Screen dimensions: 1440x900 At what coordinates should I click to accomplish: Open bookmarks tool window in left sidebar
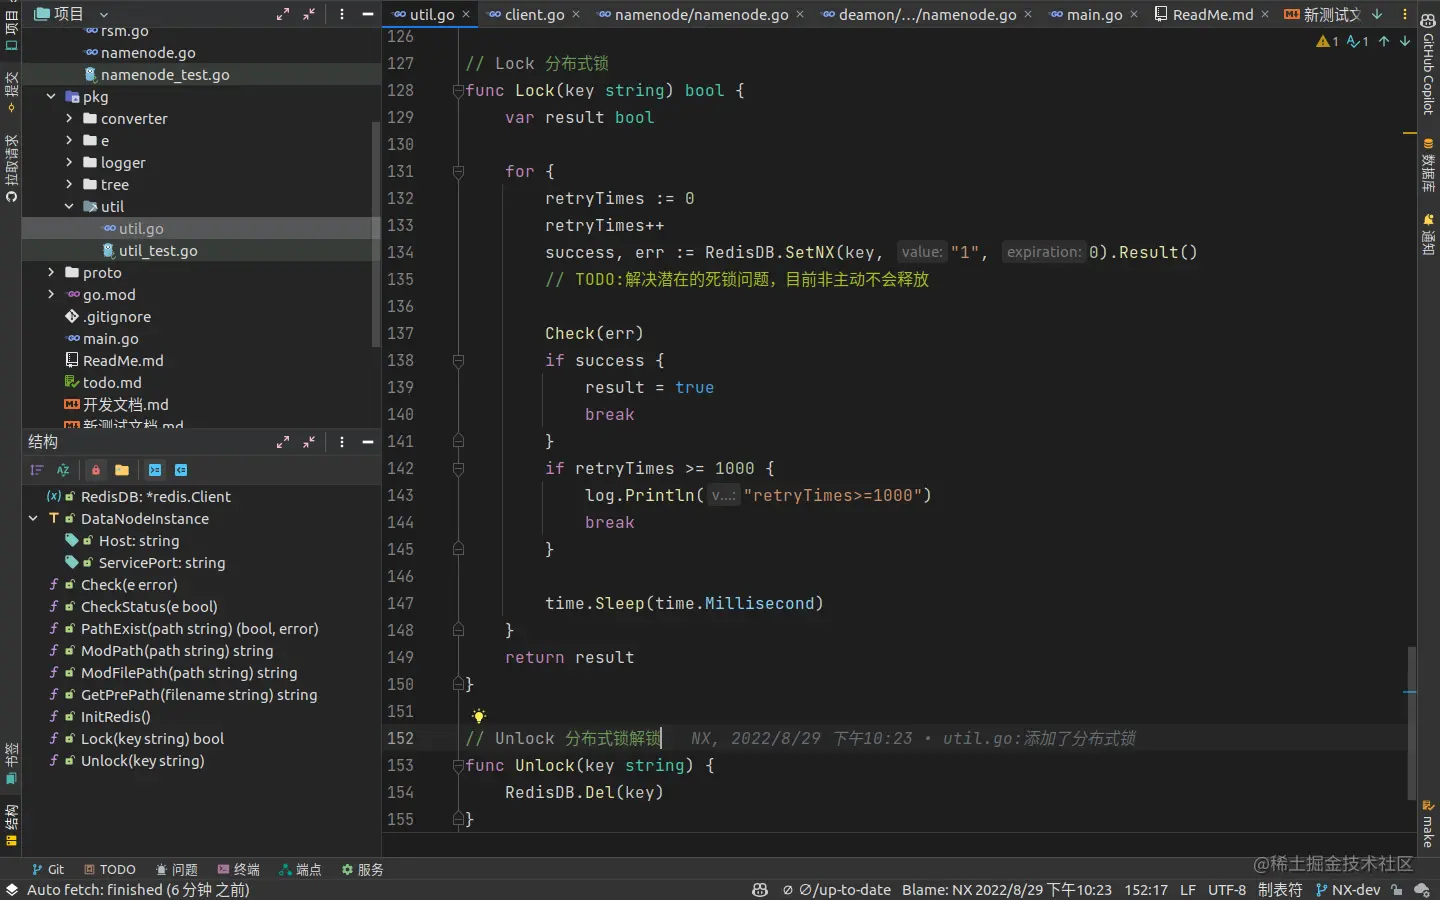click(11, 763)
